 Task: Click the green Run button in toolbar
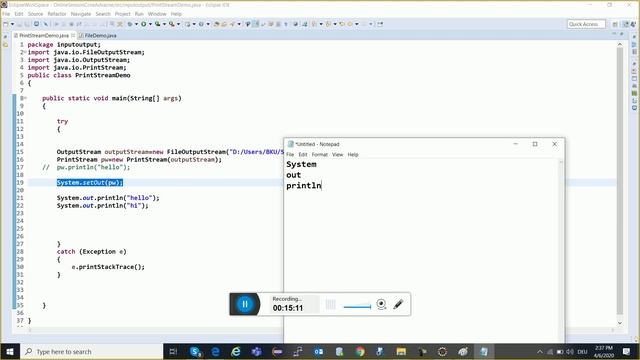click(x=143, y=24)
